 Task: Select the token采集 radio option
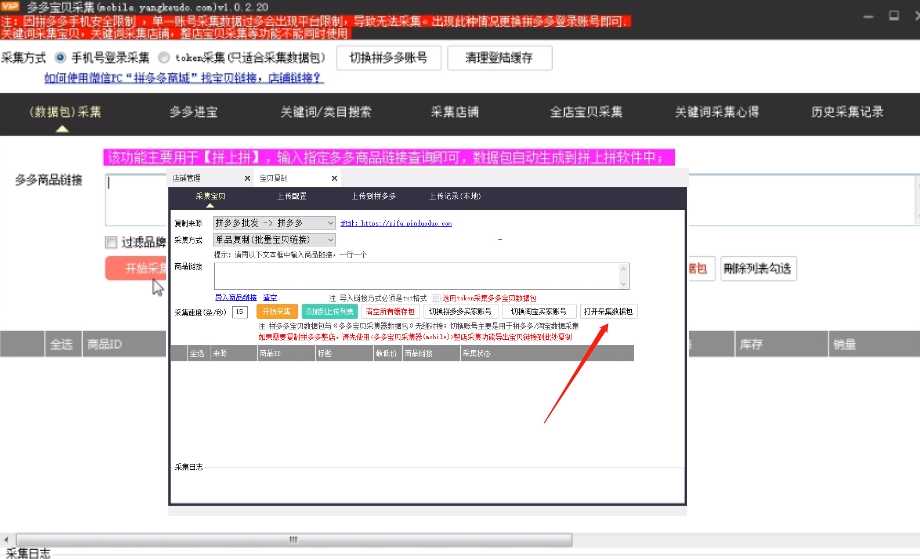[164, 57]
